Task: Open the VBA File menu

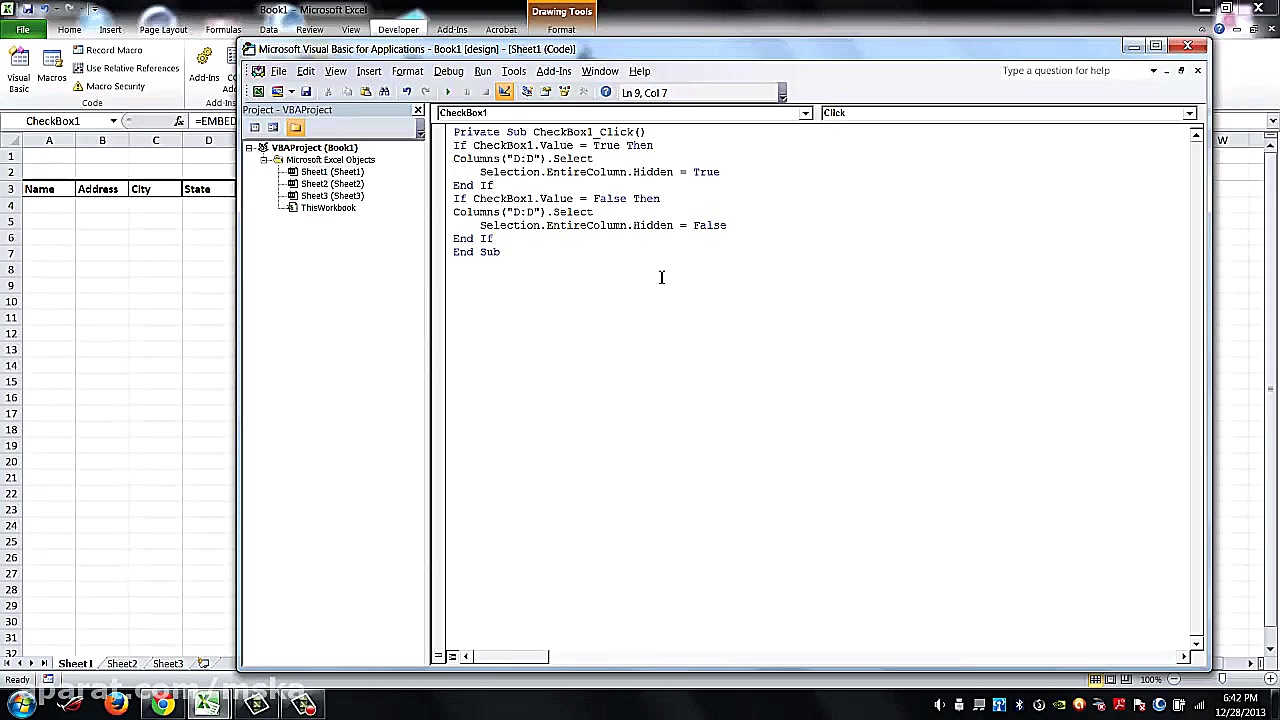Action: (x=278, y=71)
